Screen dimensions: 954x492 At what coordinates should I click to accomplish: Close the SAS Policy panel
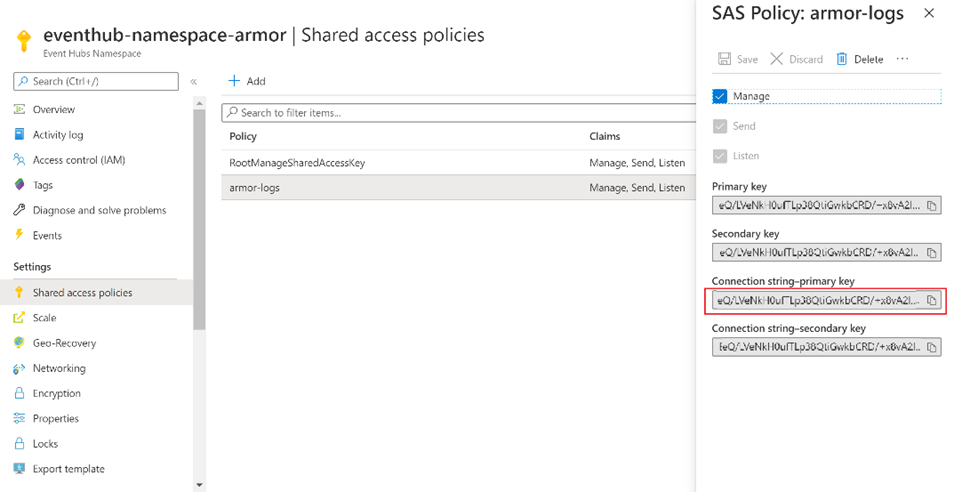[x=929, y=13]
